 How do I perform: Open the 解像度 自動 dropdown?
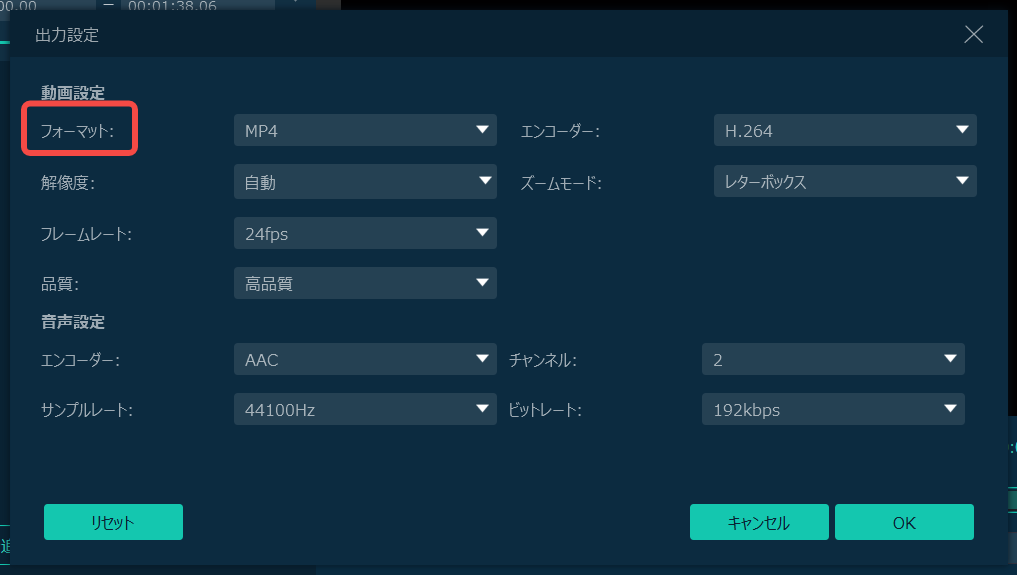click(365, 182)
